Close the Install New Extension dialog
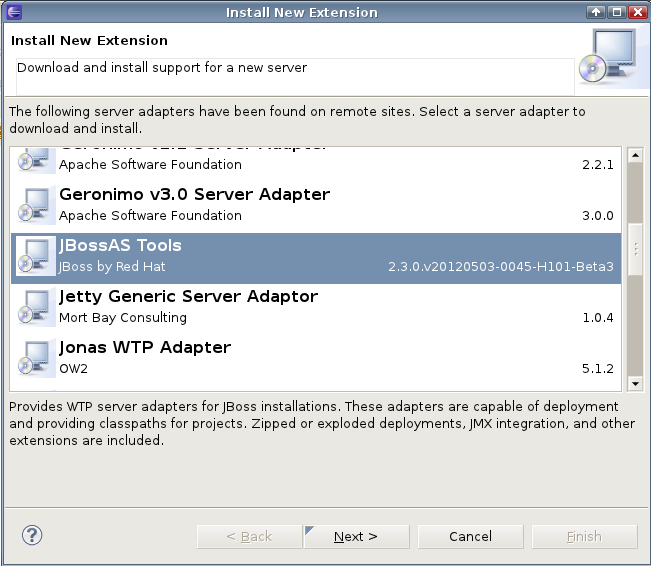651x566 pixels. click(x=638, y=12)
